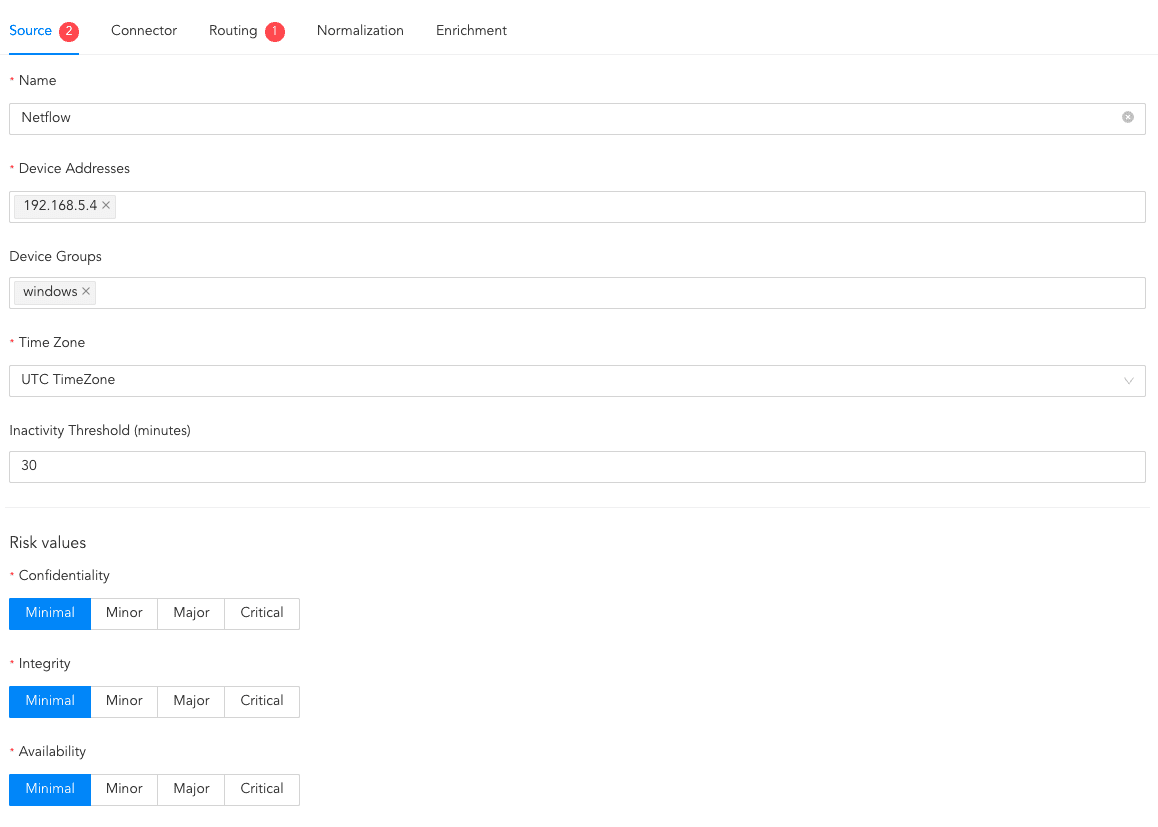
Task: Set Availability to Critical
Action: click(x=262, y=789)
